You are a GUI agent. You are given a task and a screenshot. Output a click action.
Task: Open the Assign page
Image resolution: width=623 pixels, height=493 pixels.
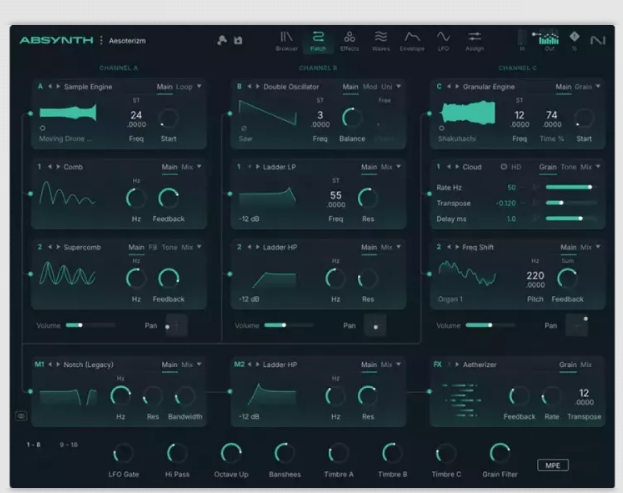[x=474, y=41]
